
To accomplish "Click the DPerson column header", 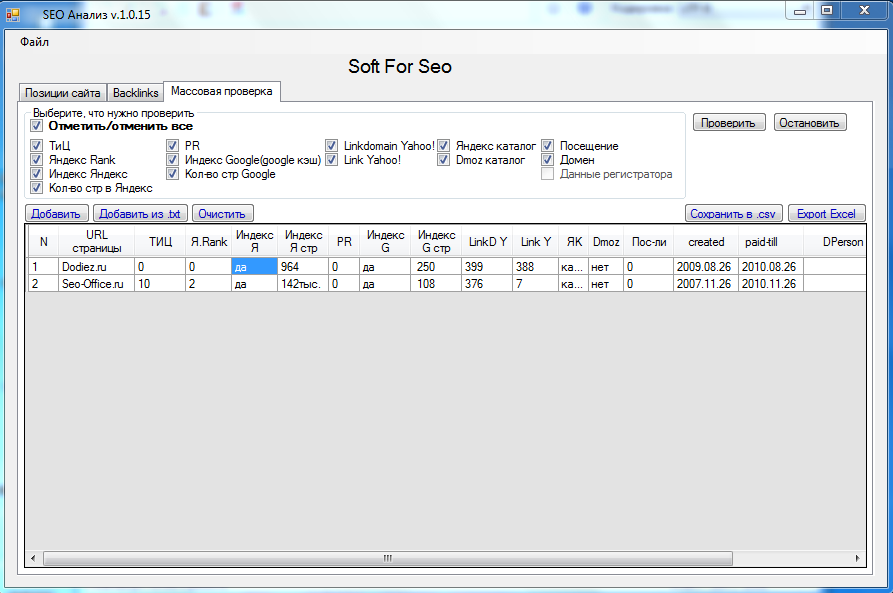I will [x=835, y=242].
